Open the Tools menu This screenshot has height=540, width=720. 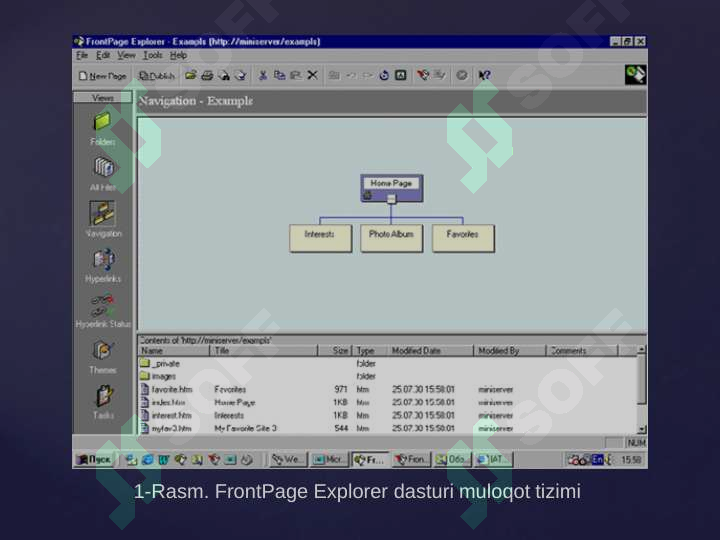point(152,56)
